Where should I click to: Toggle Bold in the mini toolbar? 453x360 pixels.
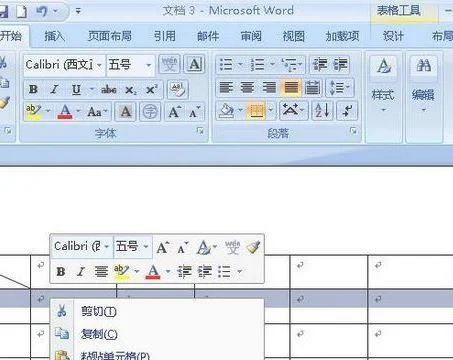pos(61,272)
